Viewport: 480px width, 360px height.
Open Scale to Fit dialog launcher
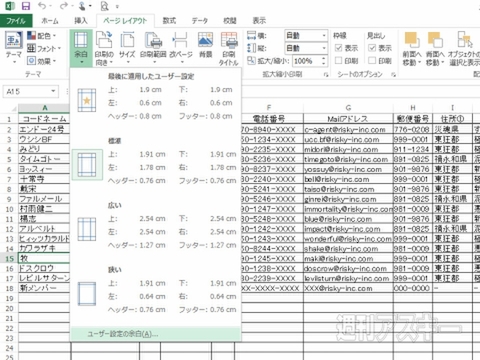(x=326, y=75)
